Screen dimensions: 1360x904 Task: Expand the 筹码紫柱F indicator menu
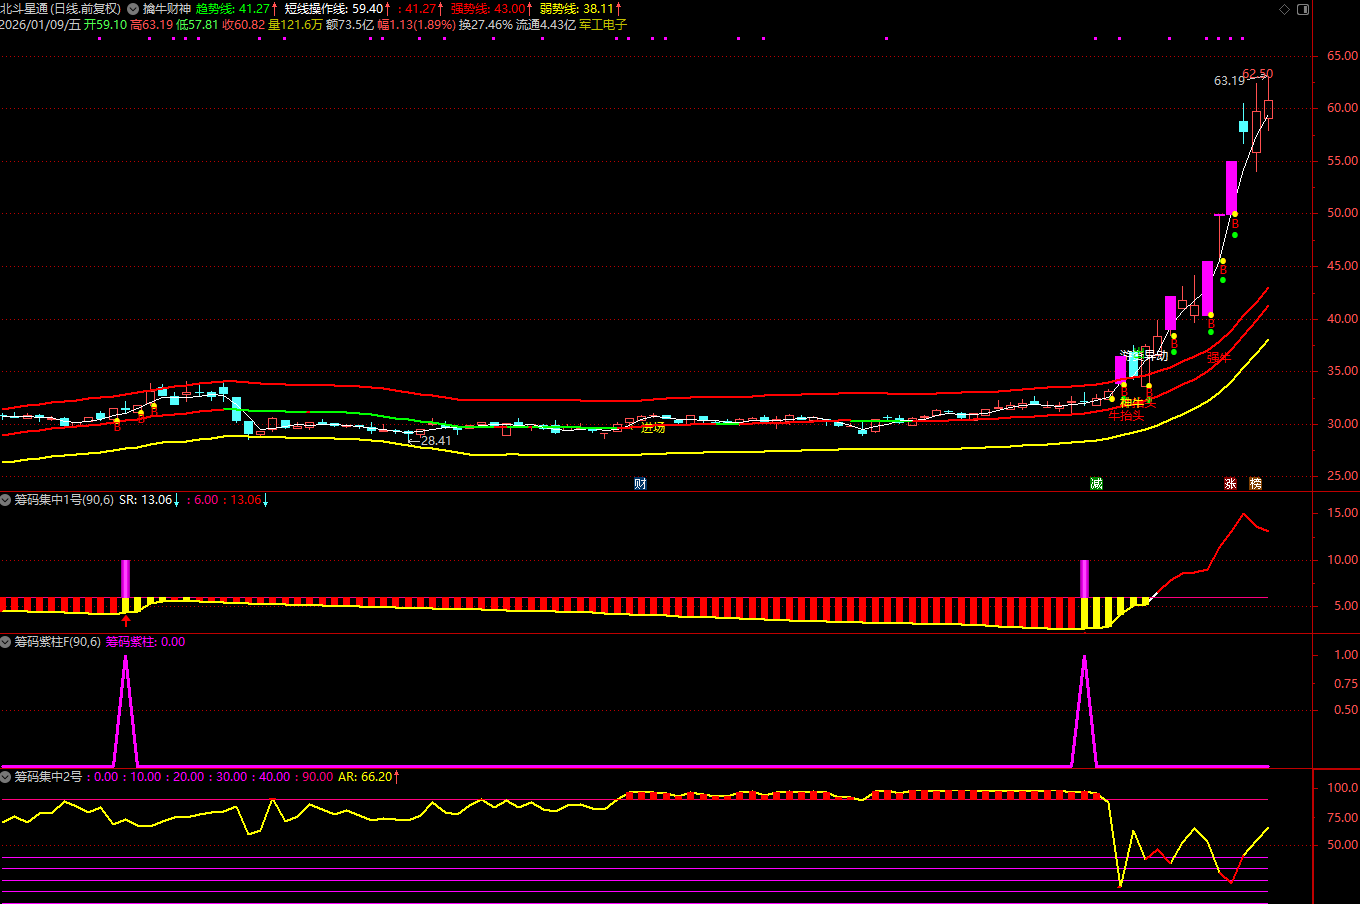(x=6, y=642)
